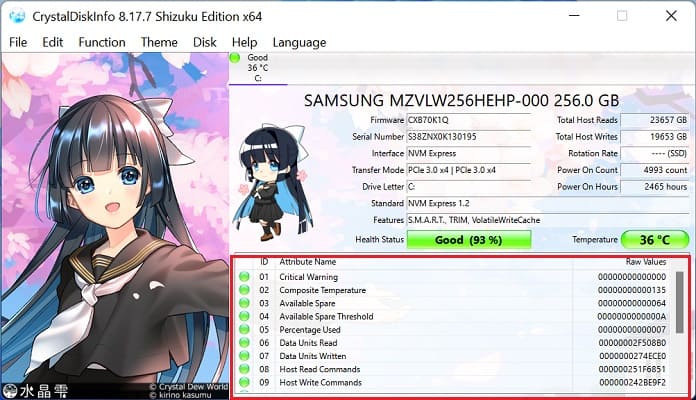Open the Language menu
696x400 pixels.
tap(299, 42)
